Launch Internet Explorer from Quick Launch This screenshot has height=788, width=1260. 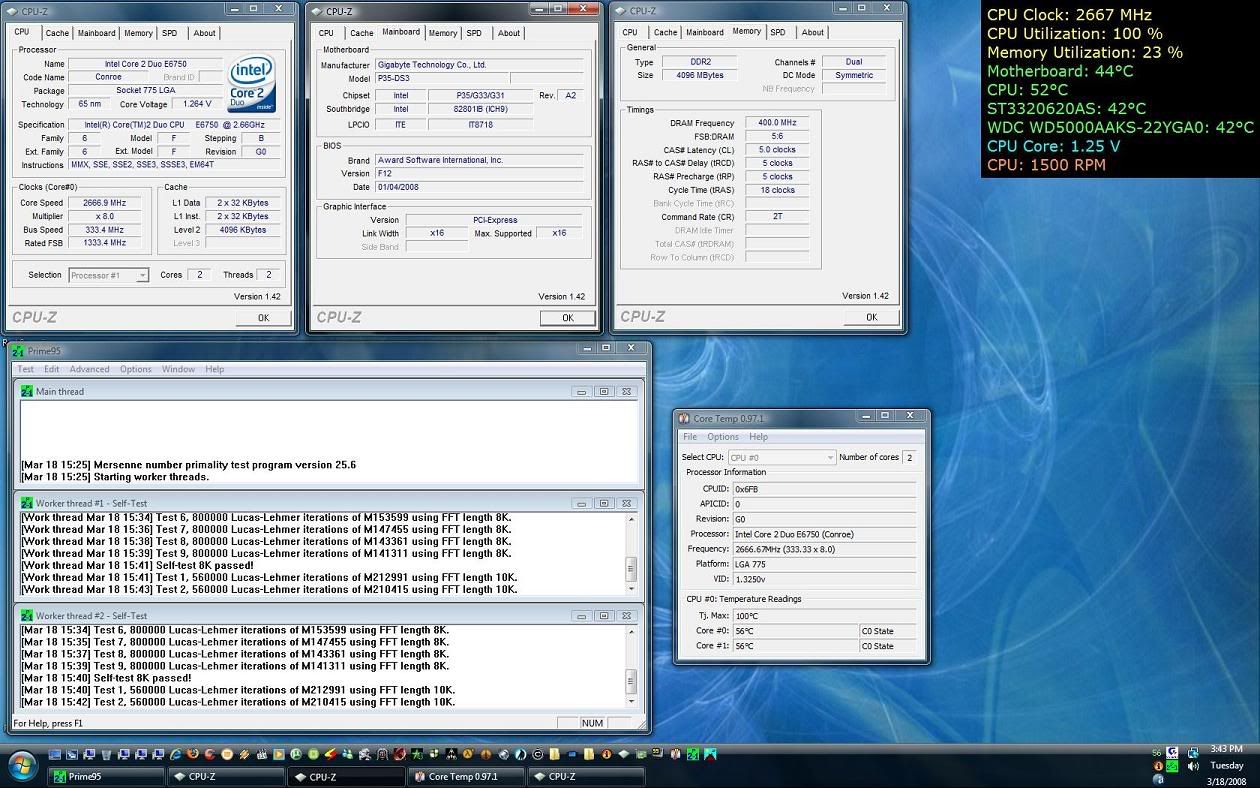click(x=176, y=754)
